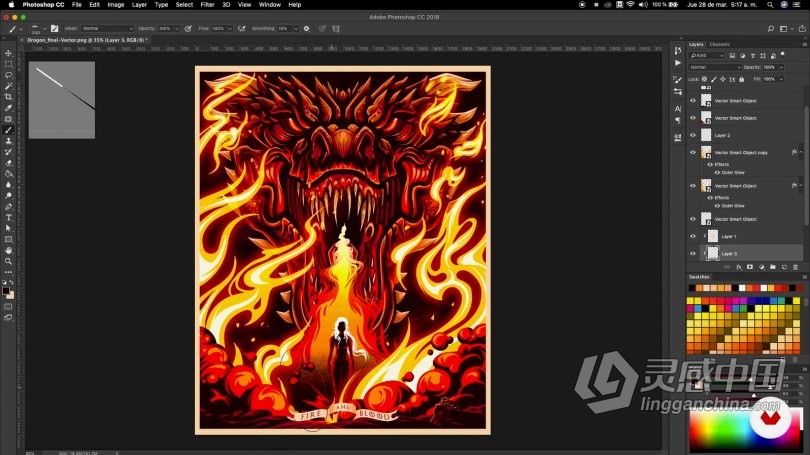This screenshot has height=455, width=810.
Task: Select the Dodge tool
Action: pos(8,196)
